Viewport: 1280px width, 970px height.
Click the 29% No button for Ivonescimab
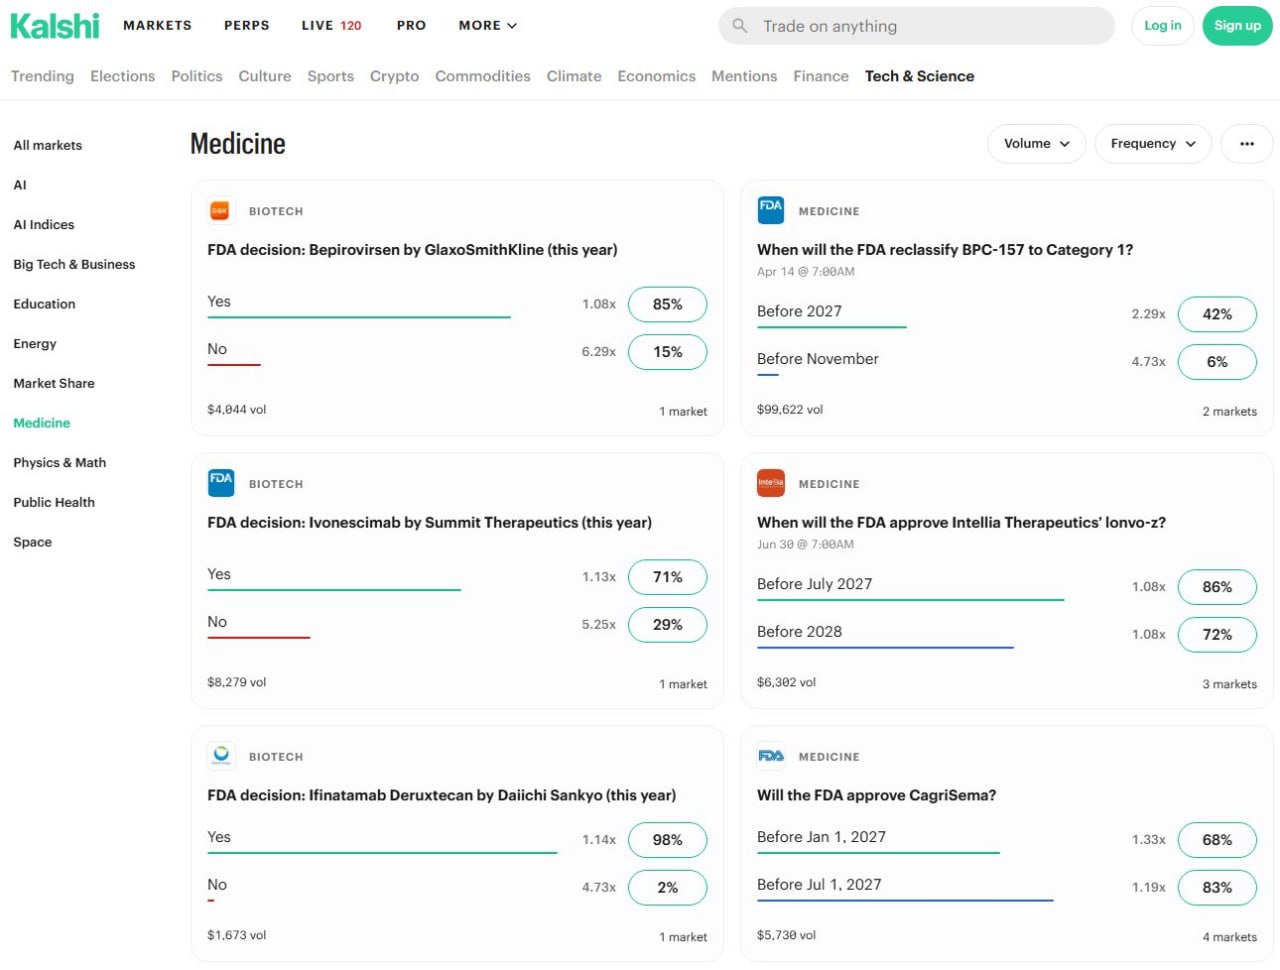[x=668, y=625]
